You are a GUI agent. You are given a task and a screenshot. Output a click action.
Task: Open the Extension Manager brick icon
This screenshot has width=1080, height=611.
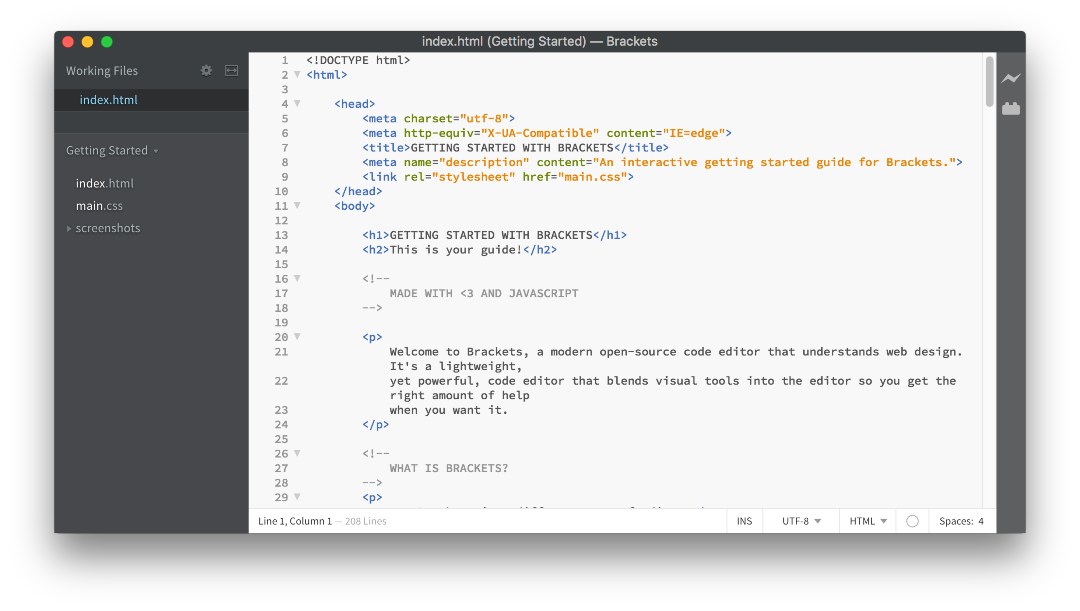coord(1010,108)
